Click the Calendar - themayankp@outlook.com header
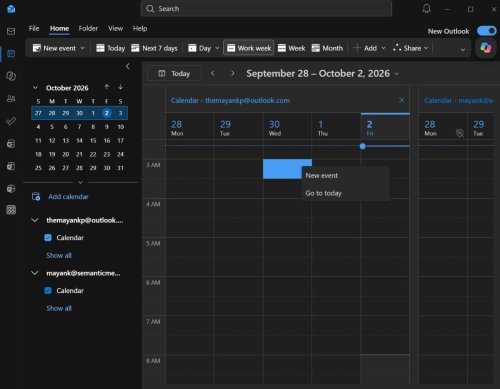The height and width of the screenshot is (389, 500). [x=230, y=100]
